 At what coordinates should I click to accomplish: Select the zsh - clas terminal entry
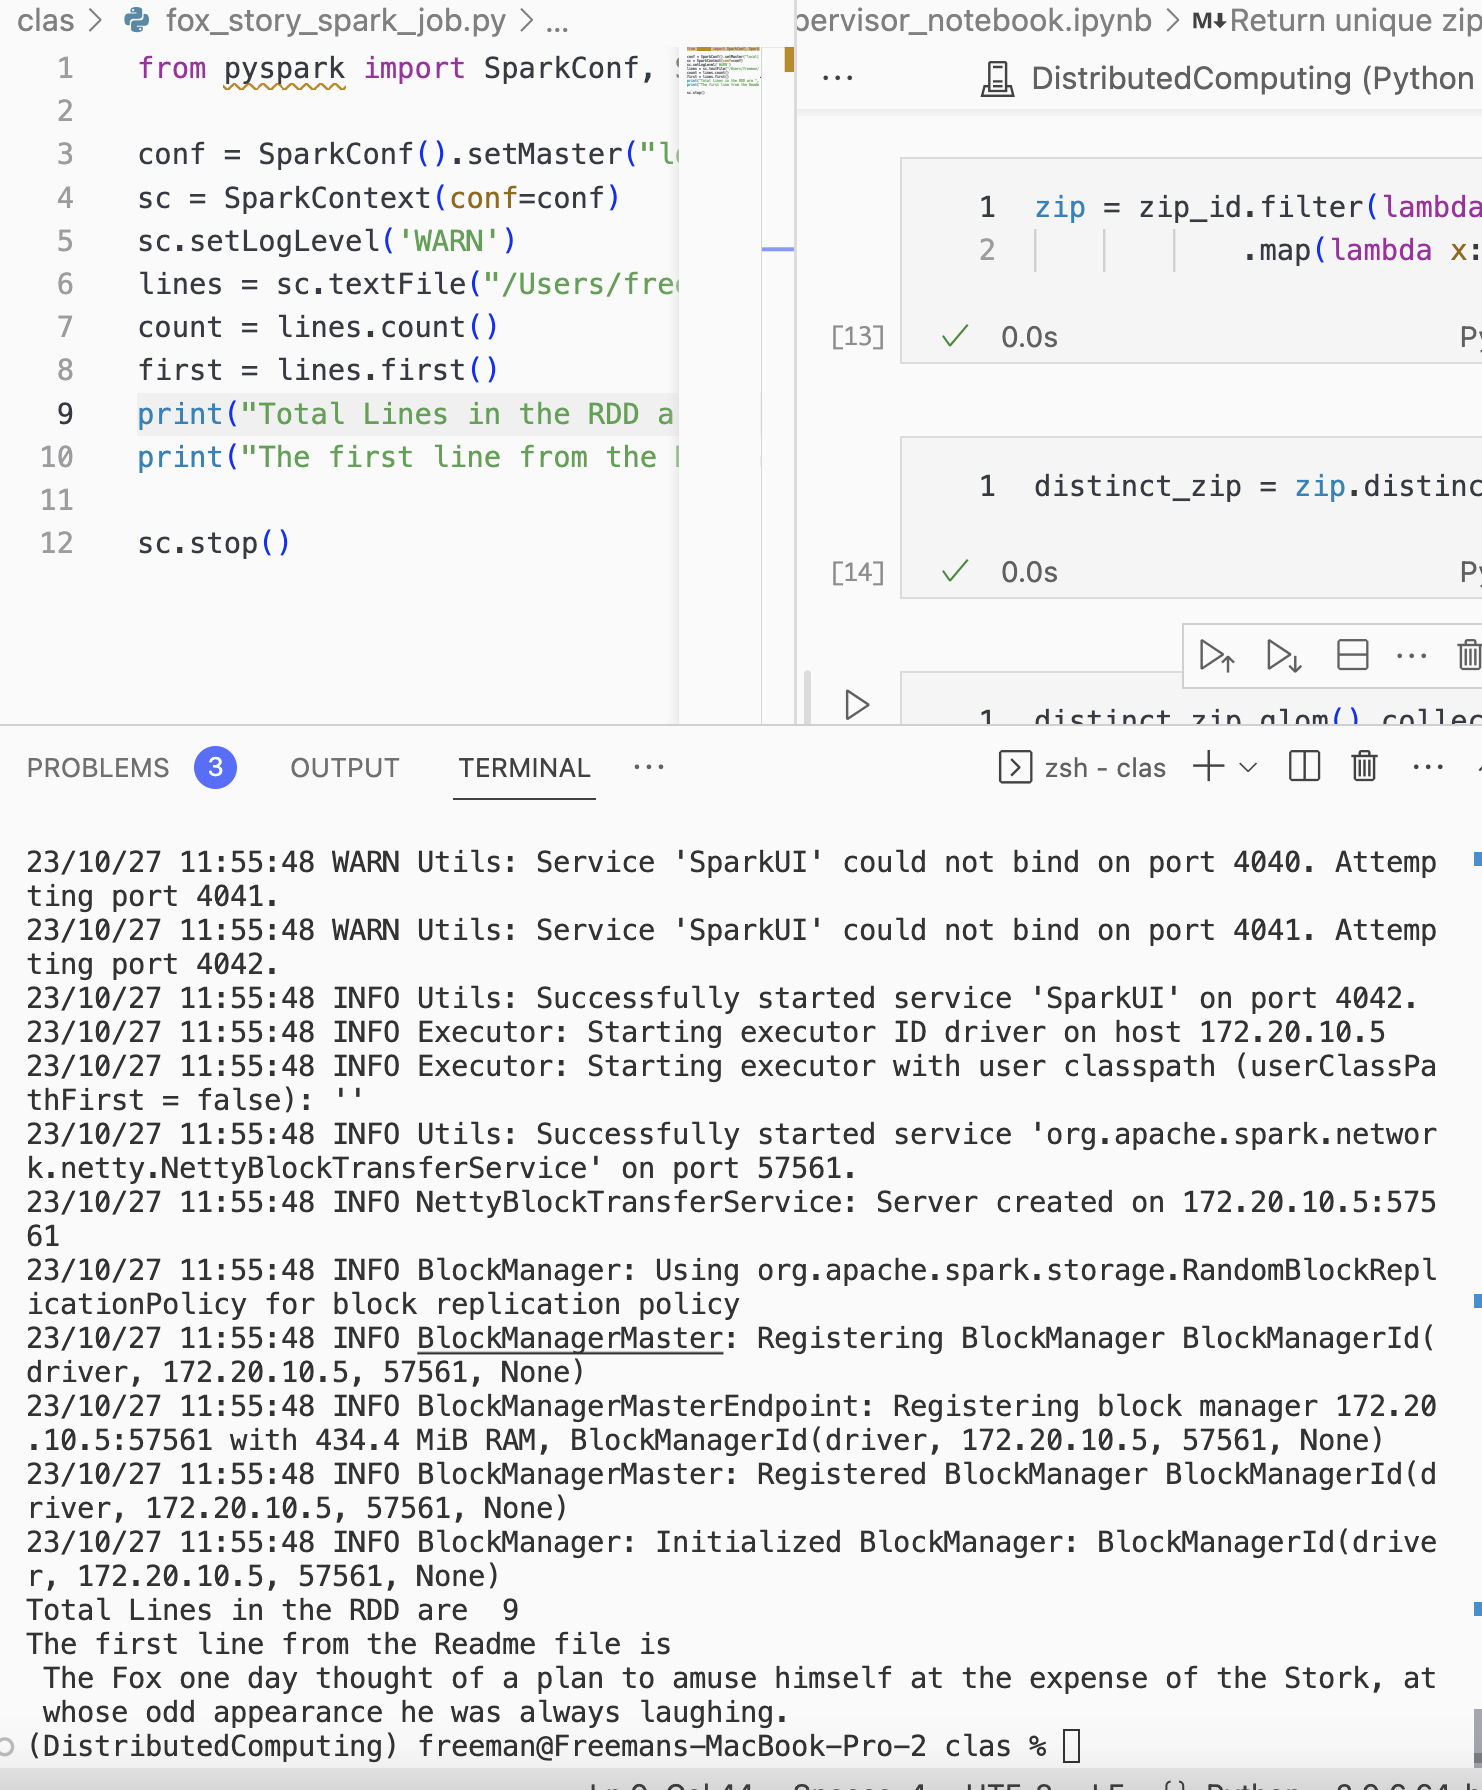pyautogui.click(x=1083, y=768)
